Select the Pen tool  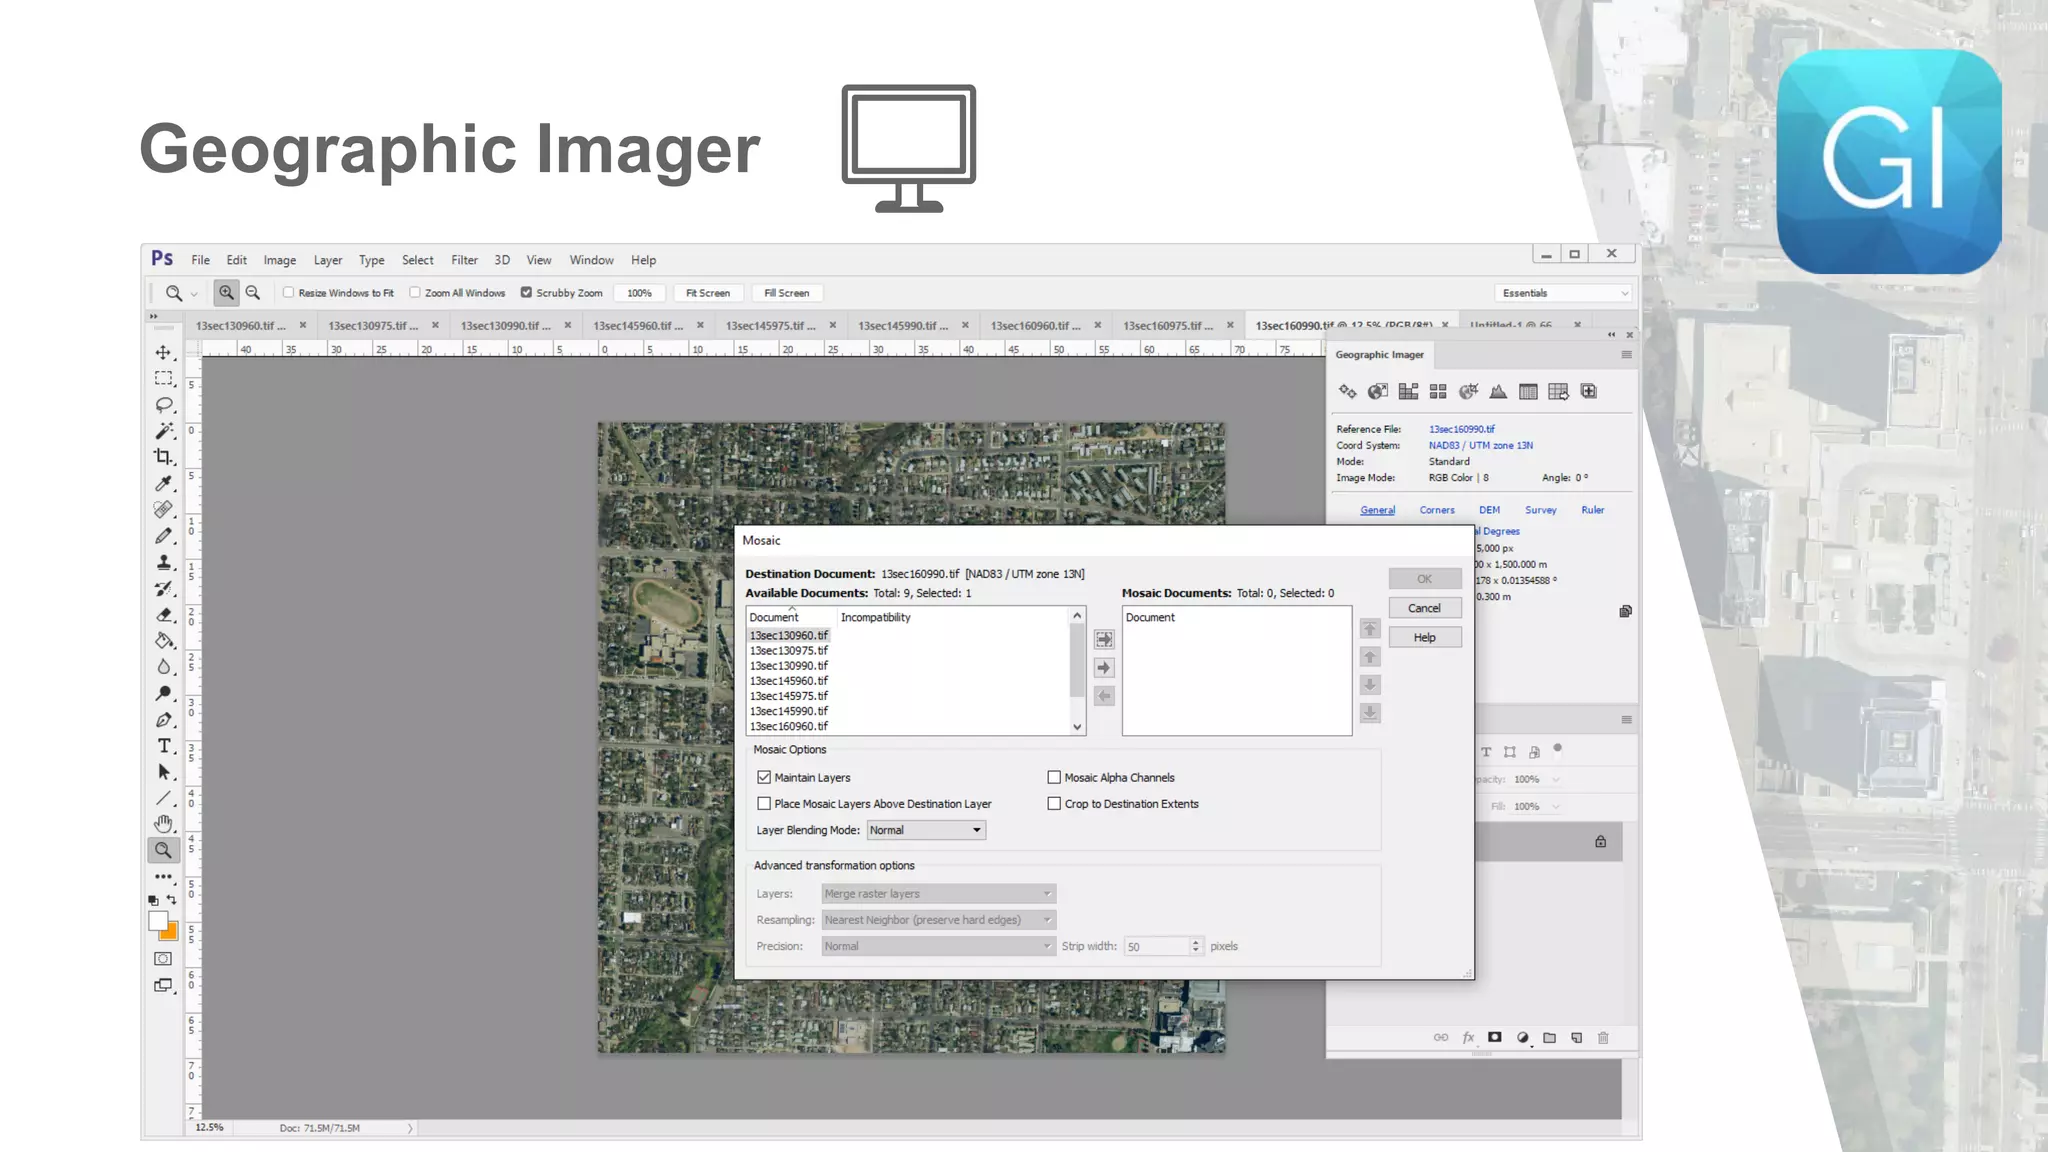(x=163, y=720)
